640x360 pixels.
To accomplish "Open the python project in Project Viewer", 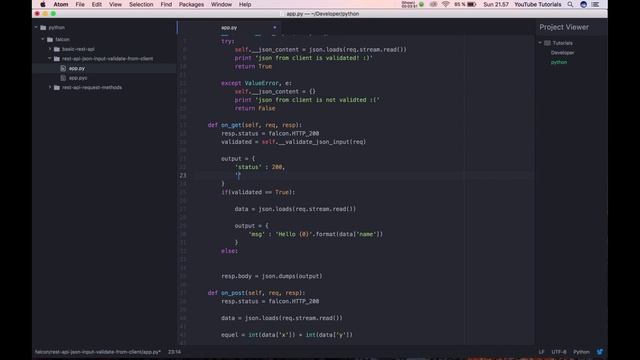I will 559,62.
